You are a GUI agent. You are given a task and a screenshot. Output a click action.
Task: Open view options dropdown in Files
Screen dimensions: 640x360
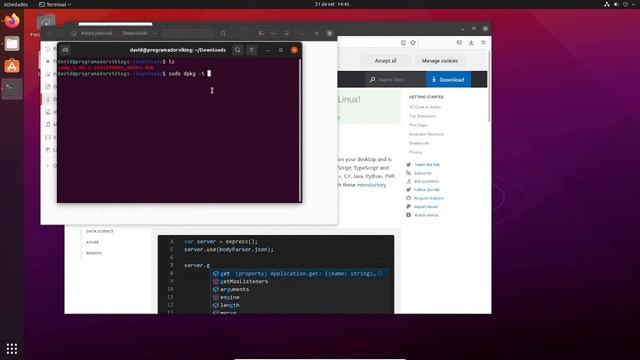tap(273, 33)
